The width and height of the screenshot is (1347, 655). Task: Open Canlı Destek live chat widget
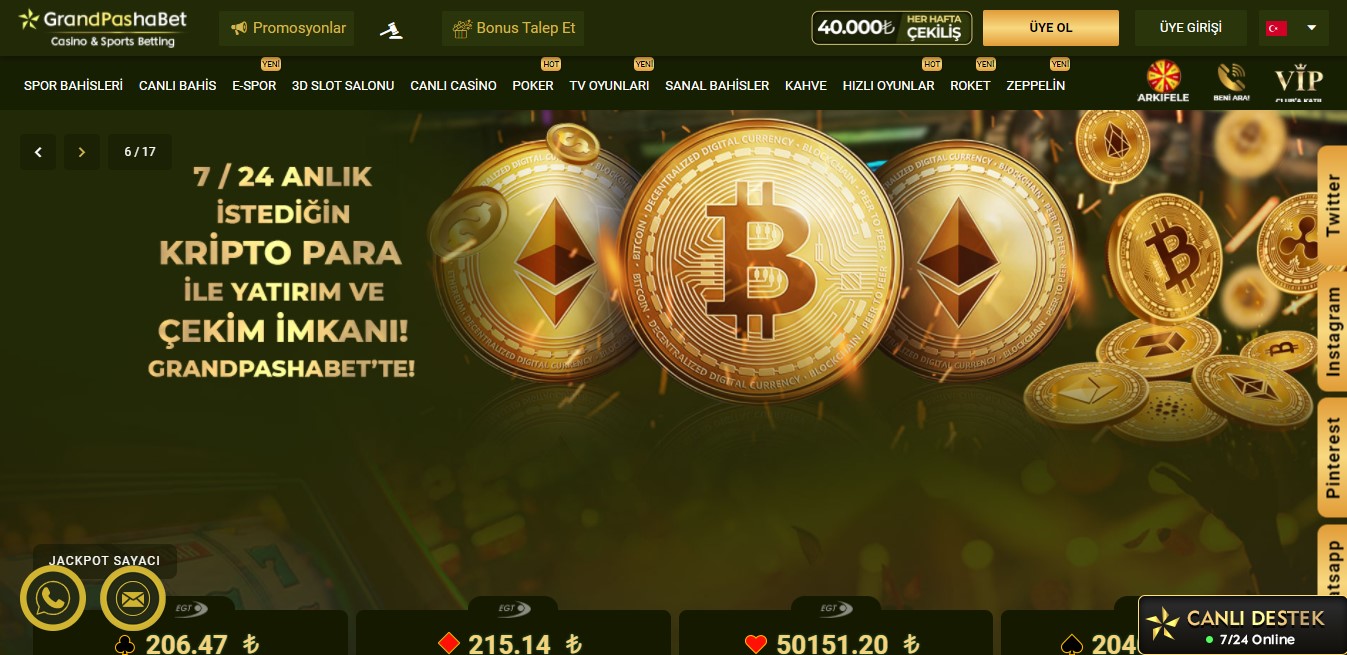pos(1242,625)
